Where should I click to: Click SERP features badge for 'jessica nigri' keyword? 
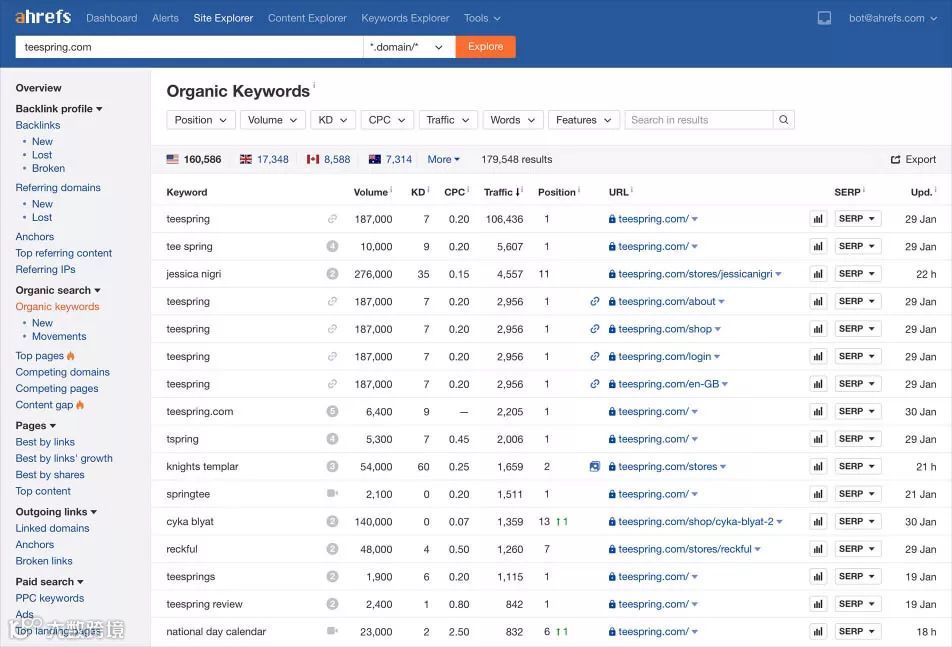click(332, 274)
